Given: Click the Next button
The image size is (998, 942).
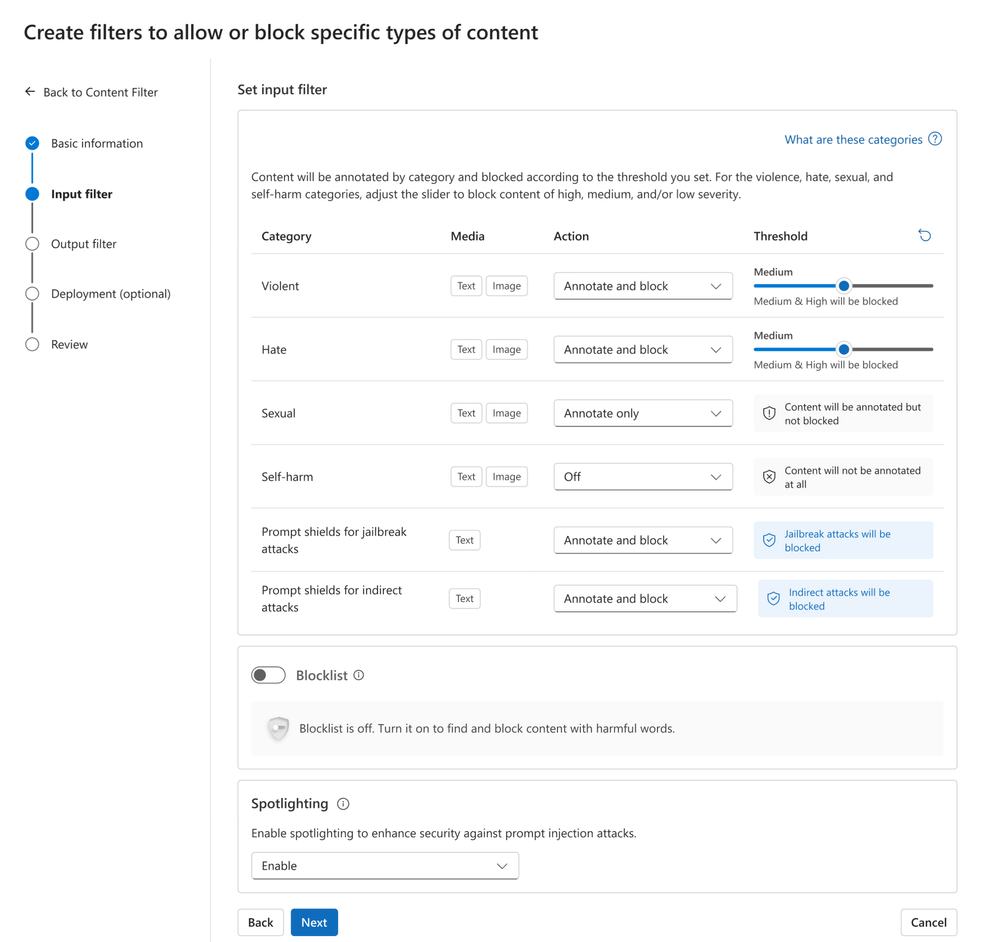Looking at the screenshot, I should click(x=314, y=922).
